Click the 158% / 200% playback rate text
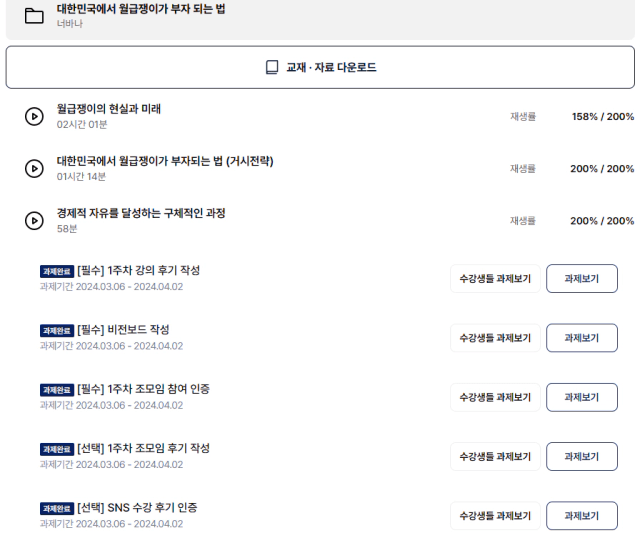Image resolution: width=640 pixels, height=538 pixels. tap(603, 117)
